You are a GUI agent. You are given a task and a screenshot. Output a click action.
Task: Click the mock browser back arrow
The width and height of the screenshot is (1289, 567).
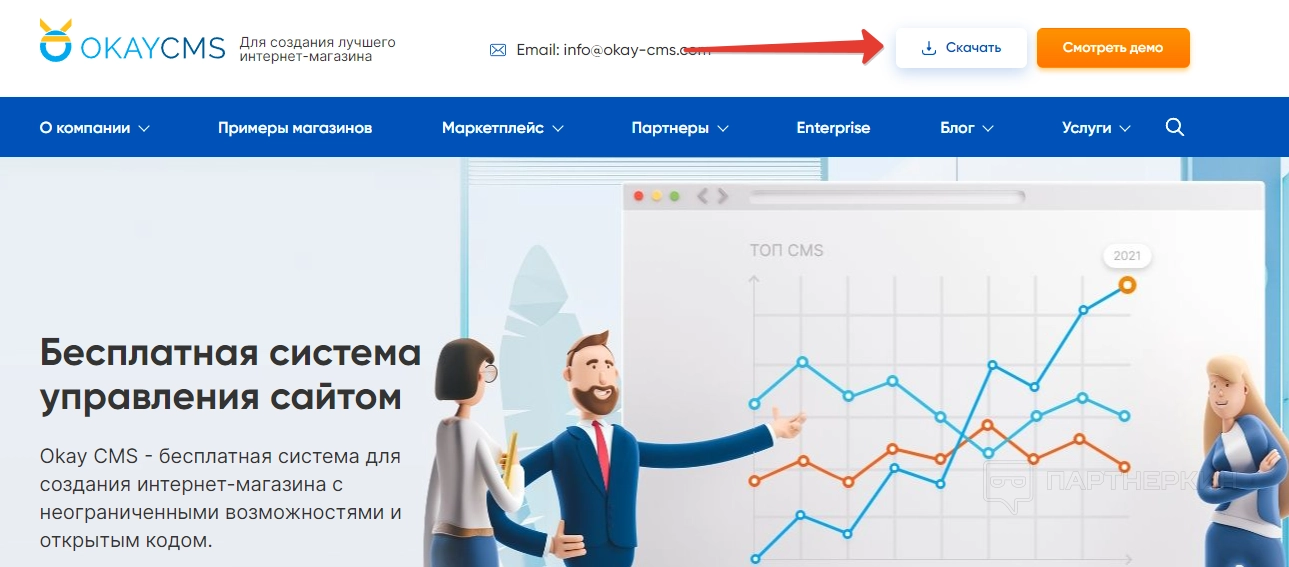[702, 196]
